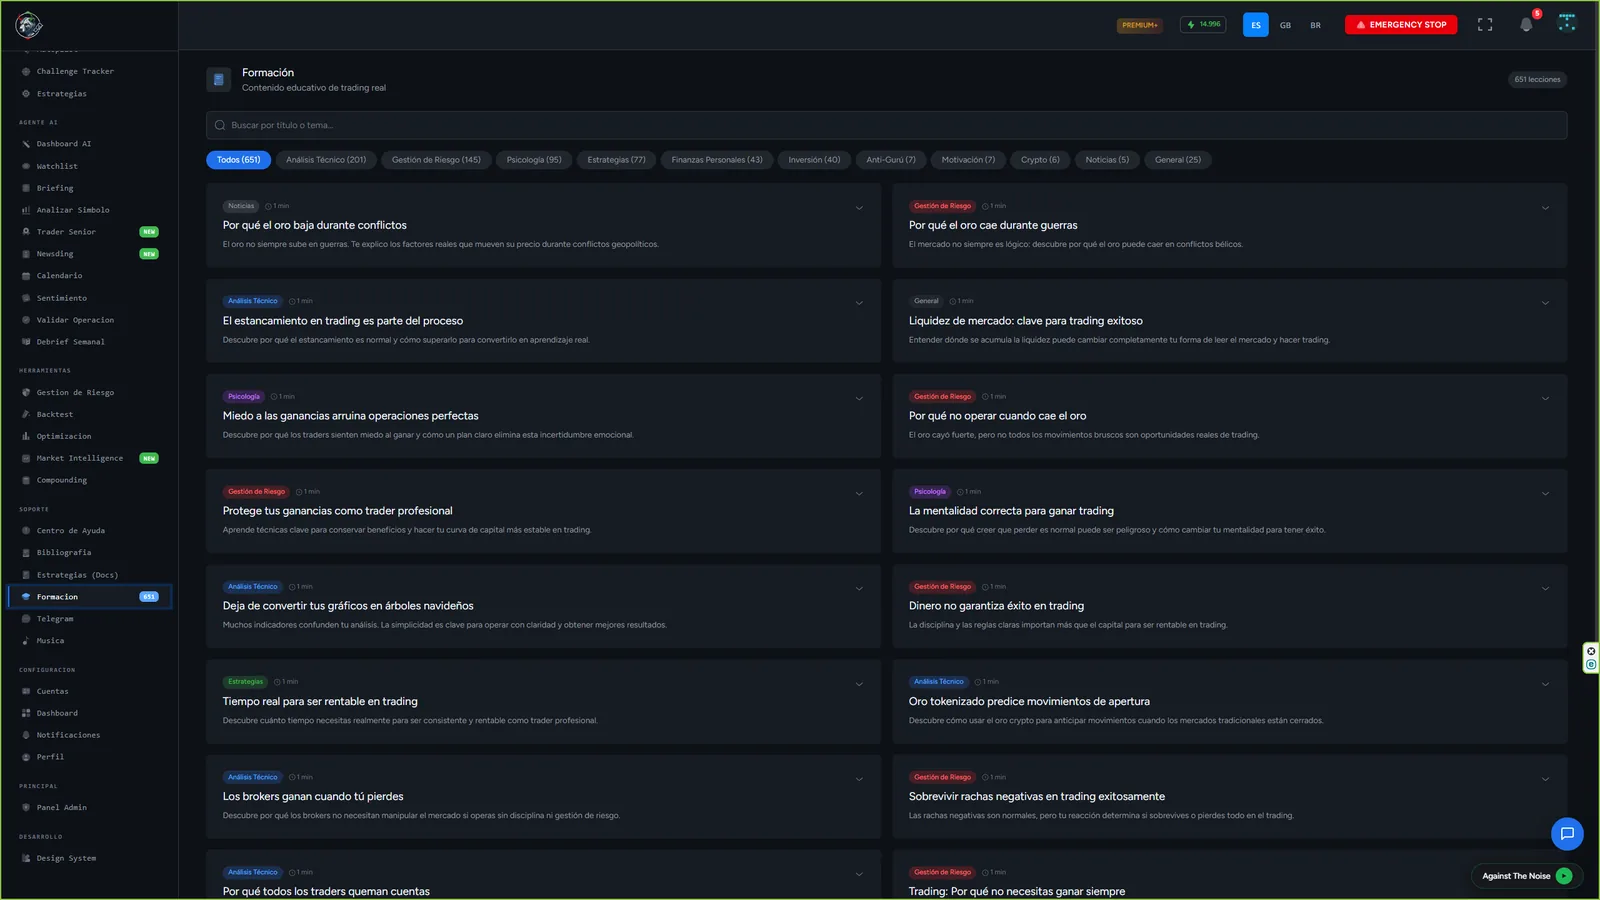Expand 'Liquidez de mercado' lesson card

coord(1545,303)
